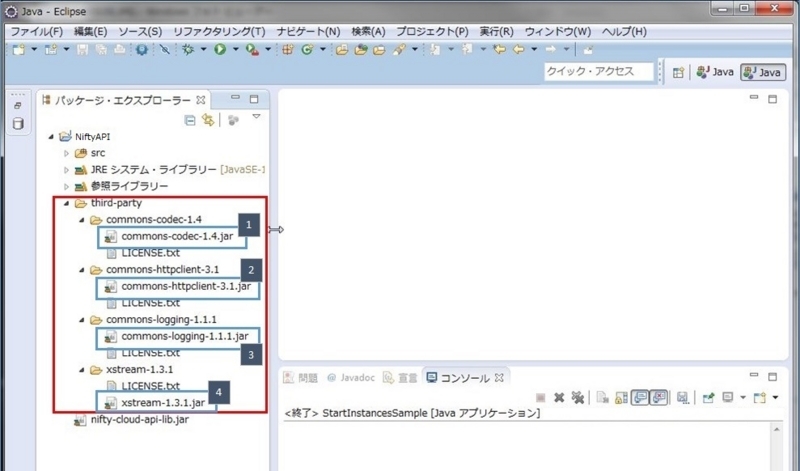Click the Open Perspective icon
The width and height of the screenshot is (800, 471).
coord(678,72)
